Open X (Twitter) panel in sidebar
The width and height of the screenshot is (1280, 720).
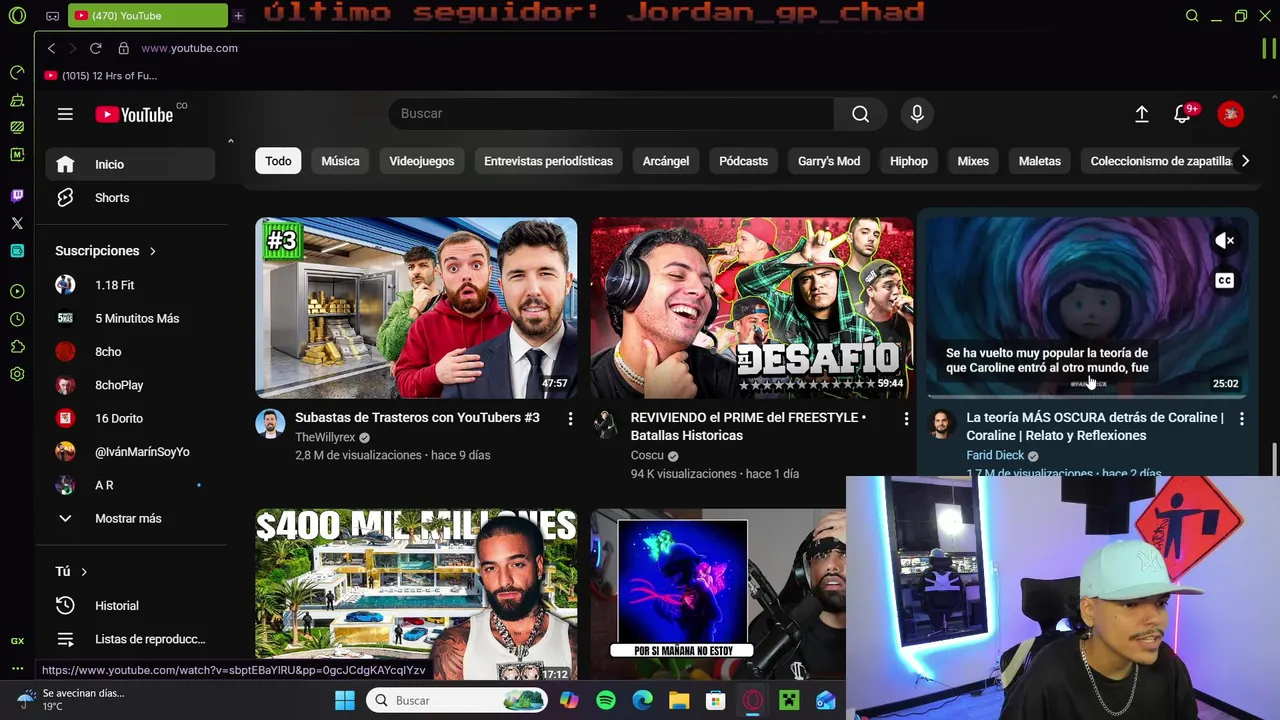tap(17, 223)
